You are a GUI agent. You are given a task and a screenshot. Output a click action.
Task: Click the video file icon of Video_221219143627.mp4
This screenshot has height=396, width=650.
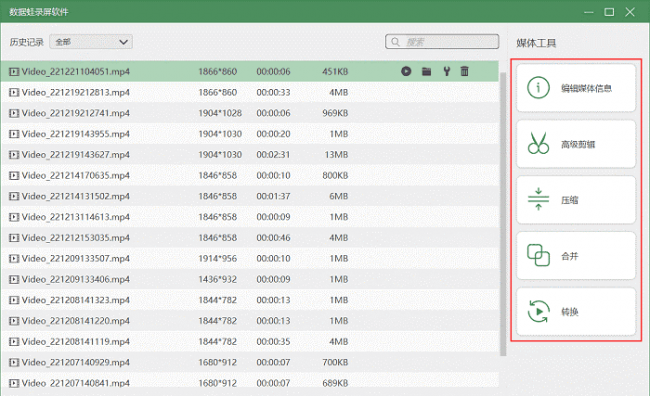pos(14,155)
